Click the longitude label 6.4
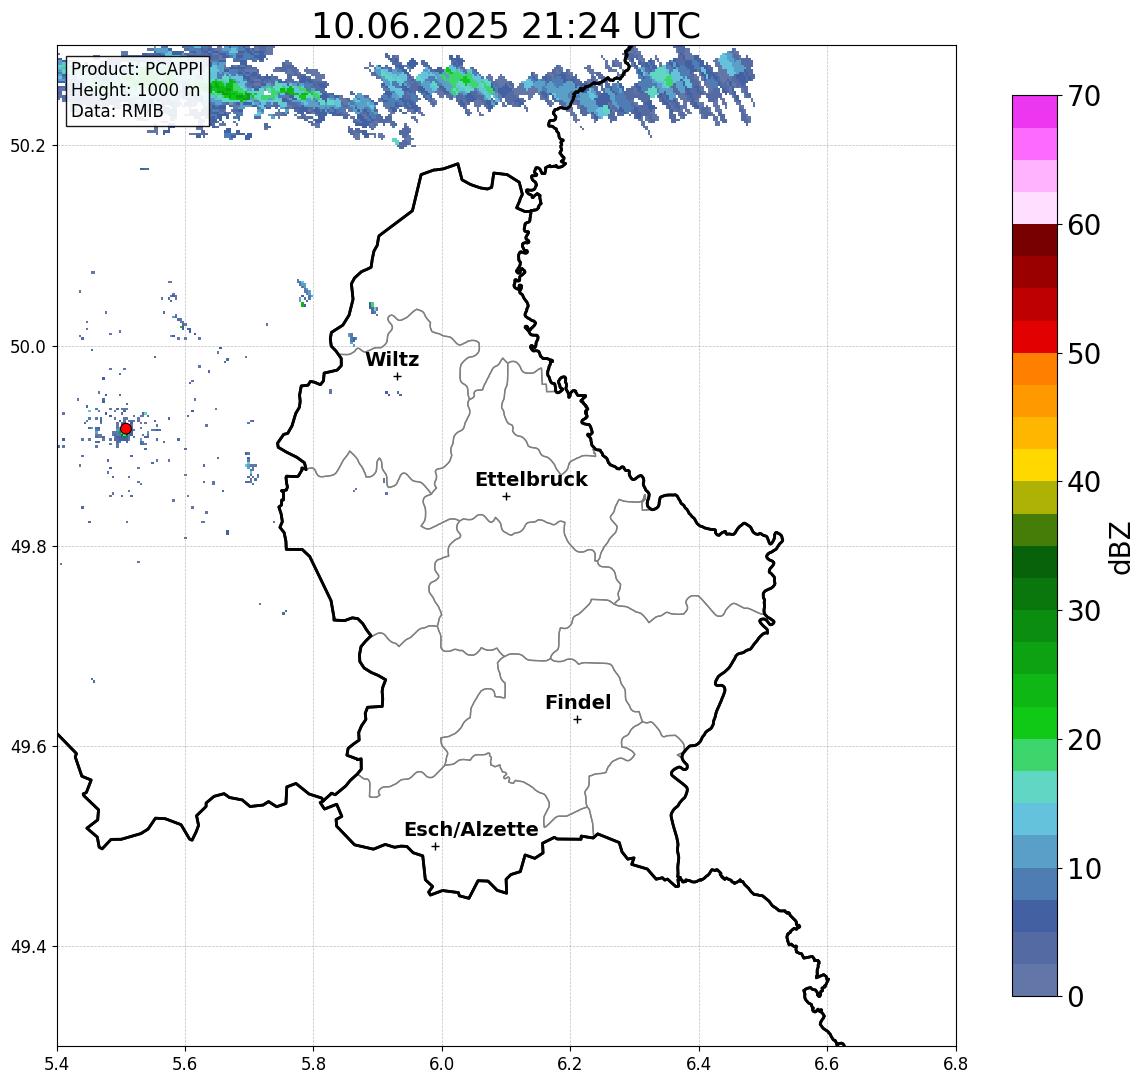 pyautogui.click(x=699, y=1064)
